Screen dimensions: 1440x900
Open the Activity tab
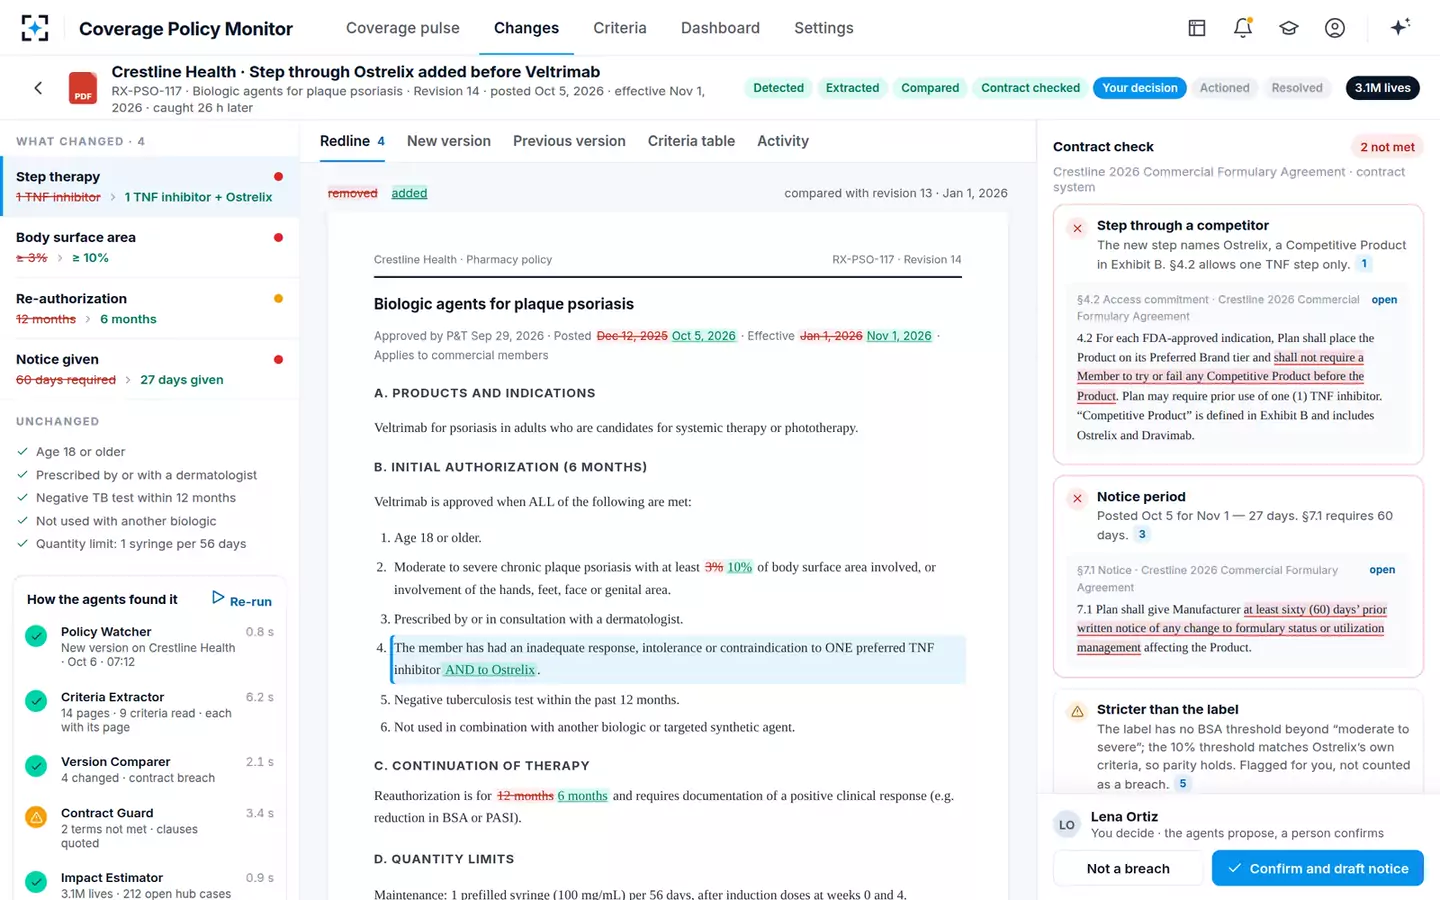point(783,141)
